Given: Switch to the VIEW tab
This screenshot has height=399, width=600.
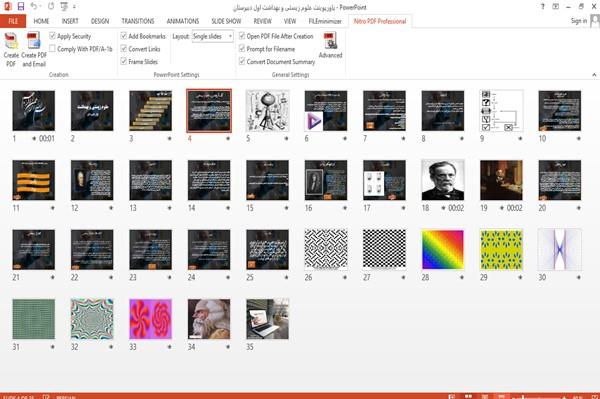Looking at the screenshot, I should tap(290, 21).
